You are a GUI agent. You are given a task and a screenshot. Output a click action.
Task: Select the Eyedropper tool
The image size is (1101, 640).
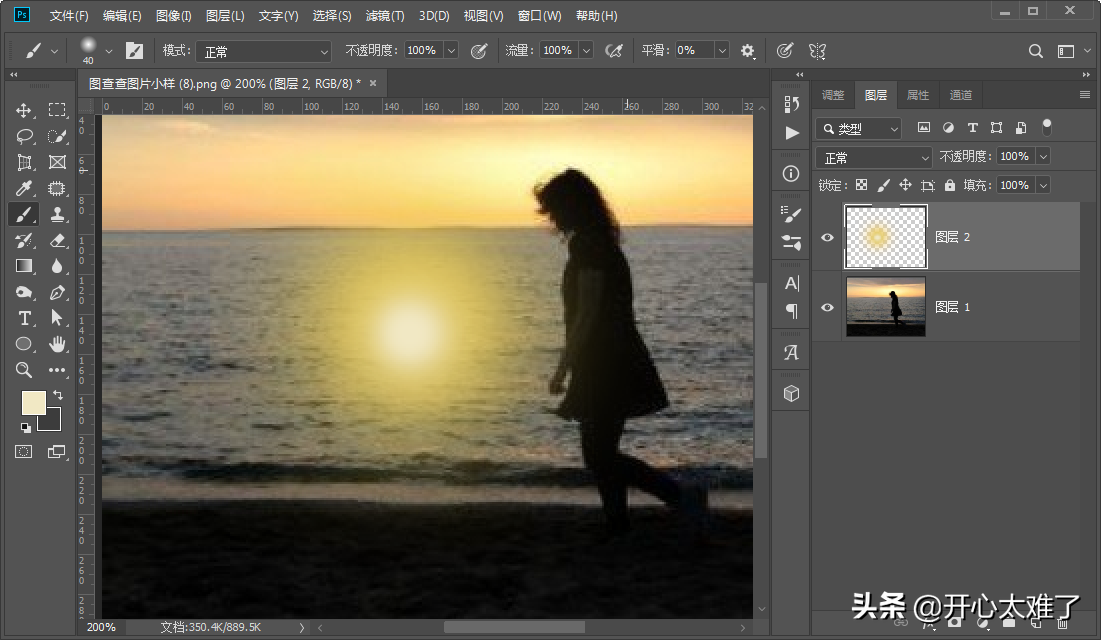point(24,188)
